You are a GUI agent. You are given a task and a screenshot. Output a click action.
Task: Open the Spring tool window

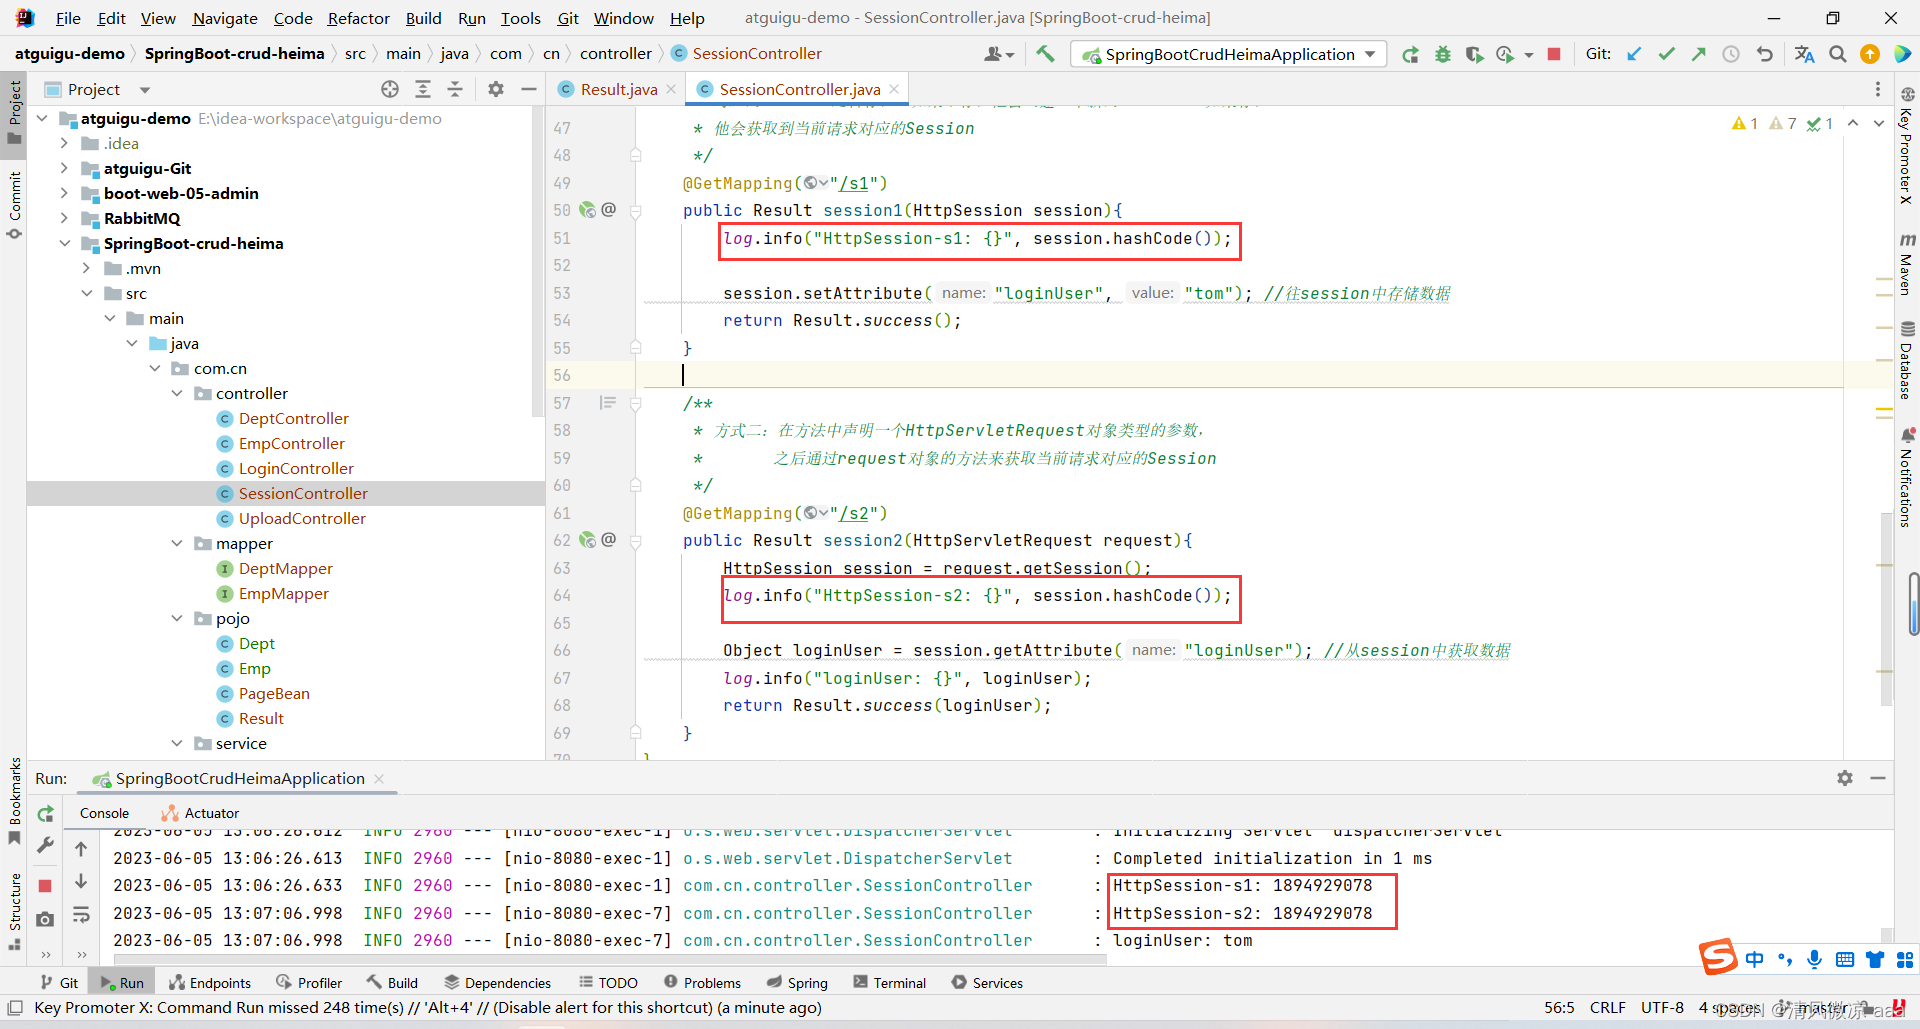(797, 983)
